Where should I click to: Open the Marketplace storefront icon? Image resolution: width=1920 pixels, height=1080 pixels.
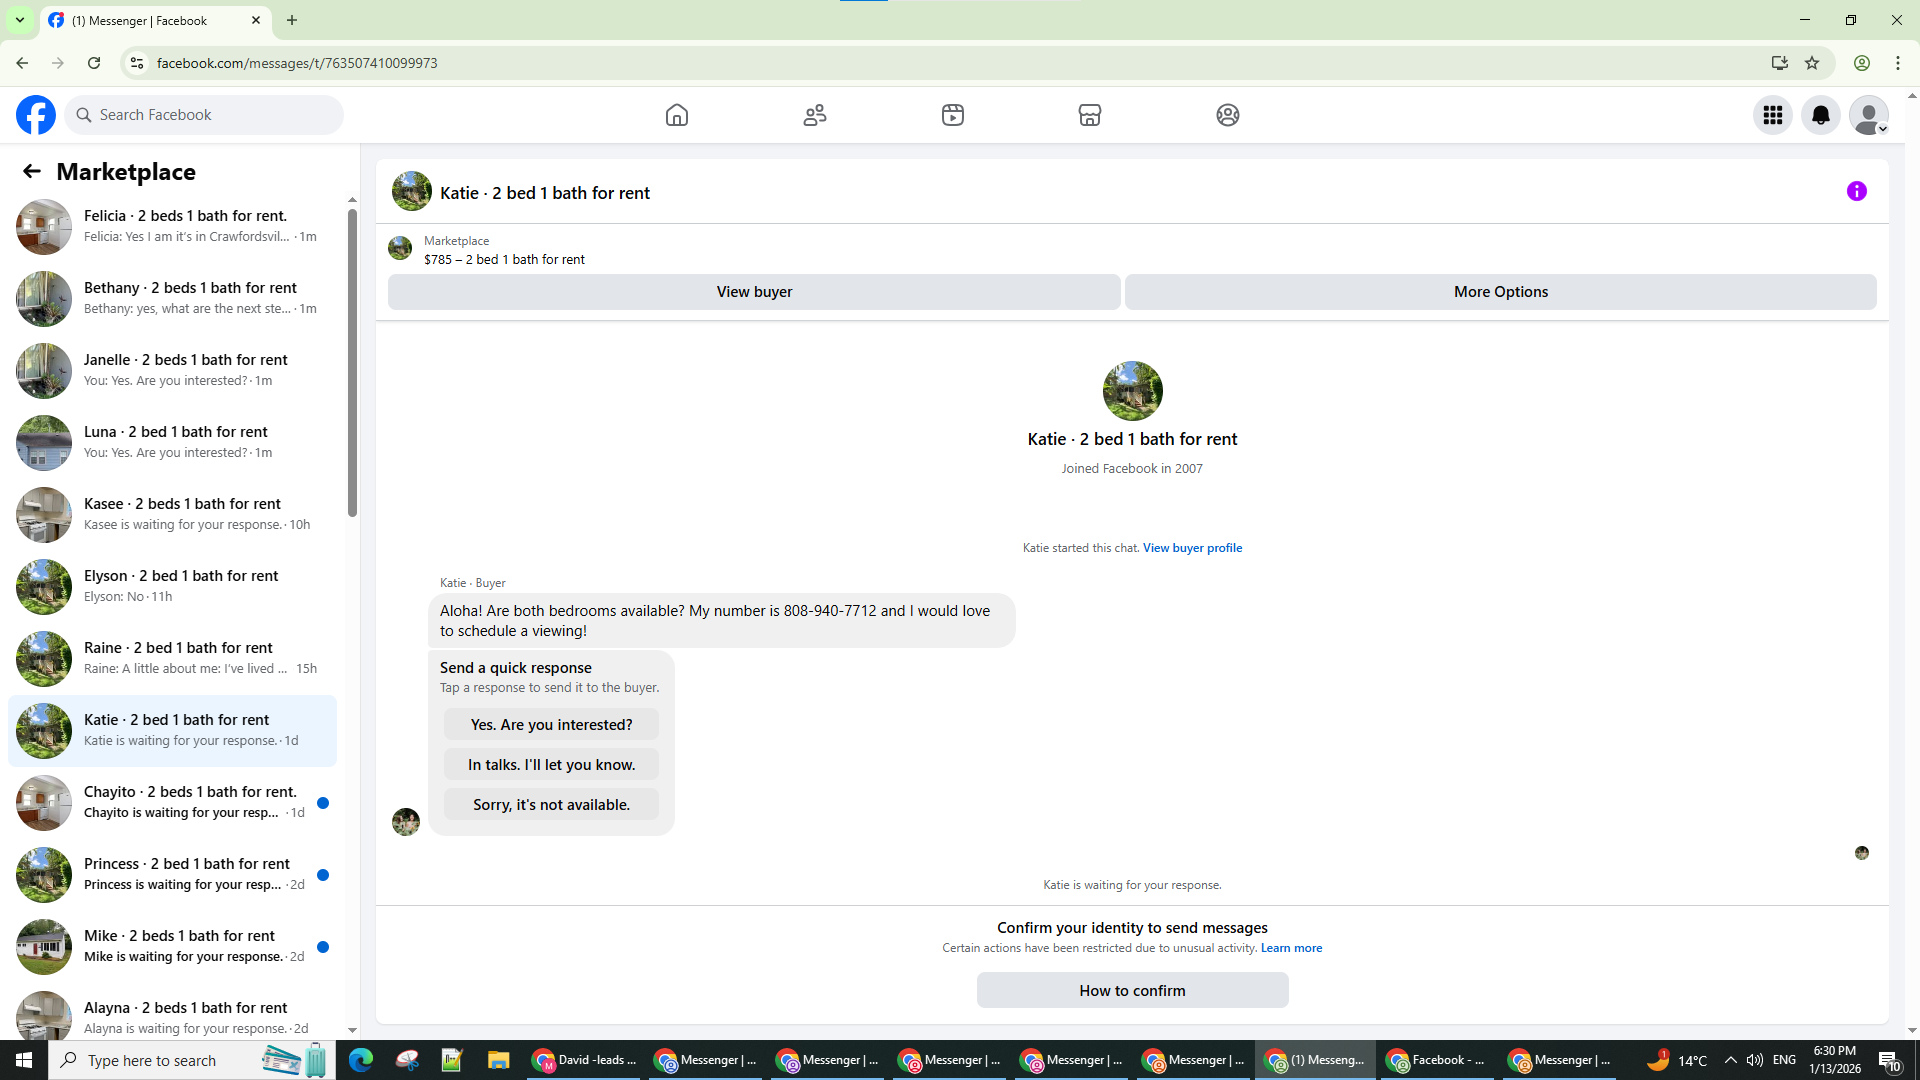pyautogui.click(x=1090, y=115)
